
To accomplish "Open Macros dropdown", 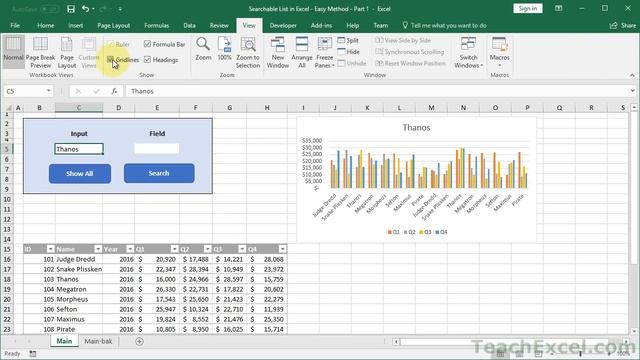I will coord(500,52).
